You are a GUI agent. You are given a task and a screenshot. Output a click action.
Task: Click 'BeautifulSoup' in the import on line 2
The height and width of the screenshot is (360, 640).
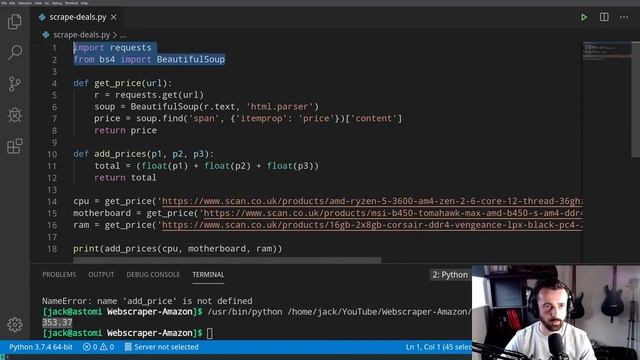[191, 60]
